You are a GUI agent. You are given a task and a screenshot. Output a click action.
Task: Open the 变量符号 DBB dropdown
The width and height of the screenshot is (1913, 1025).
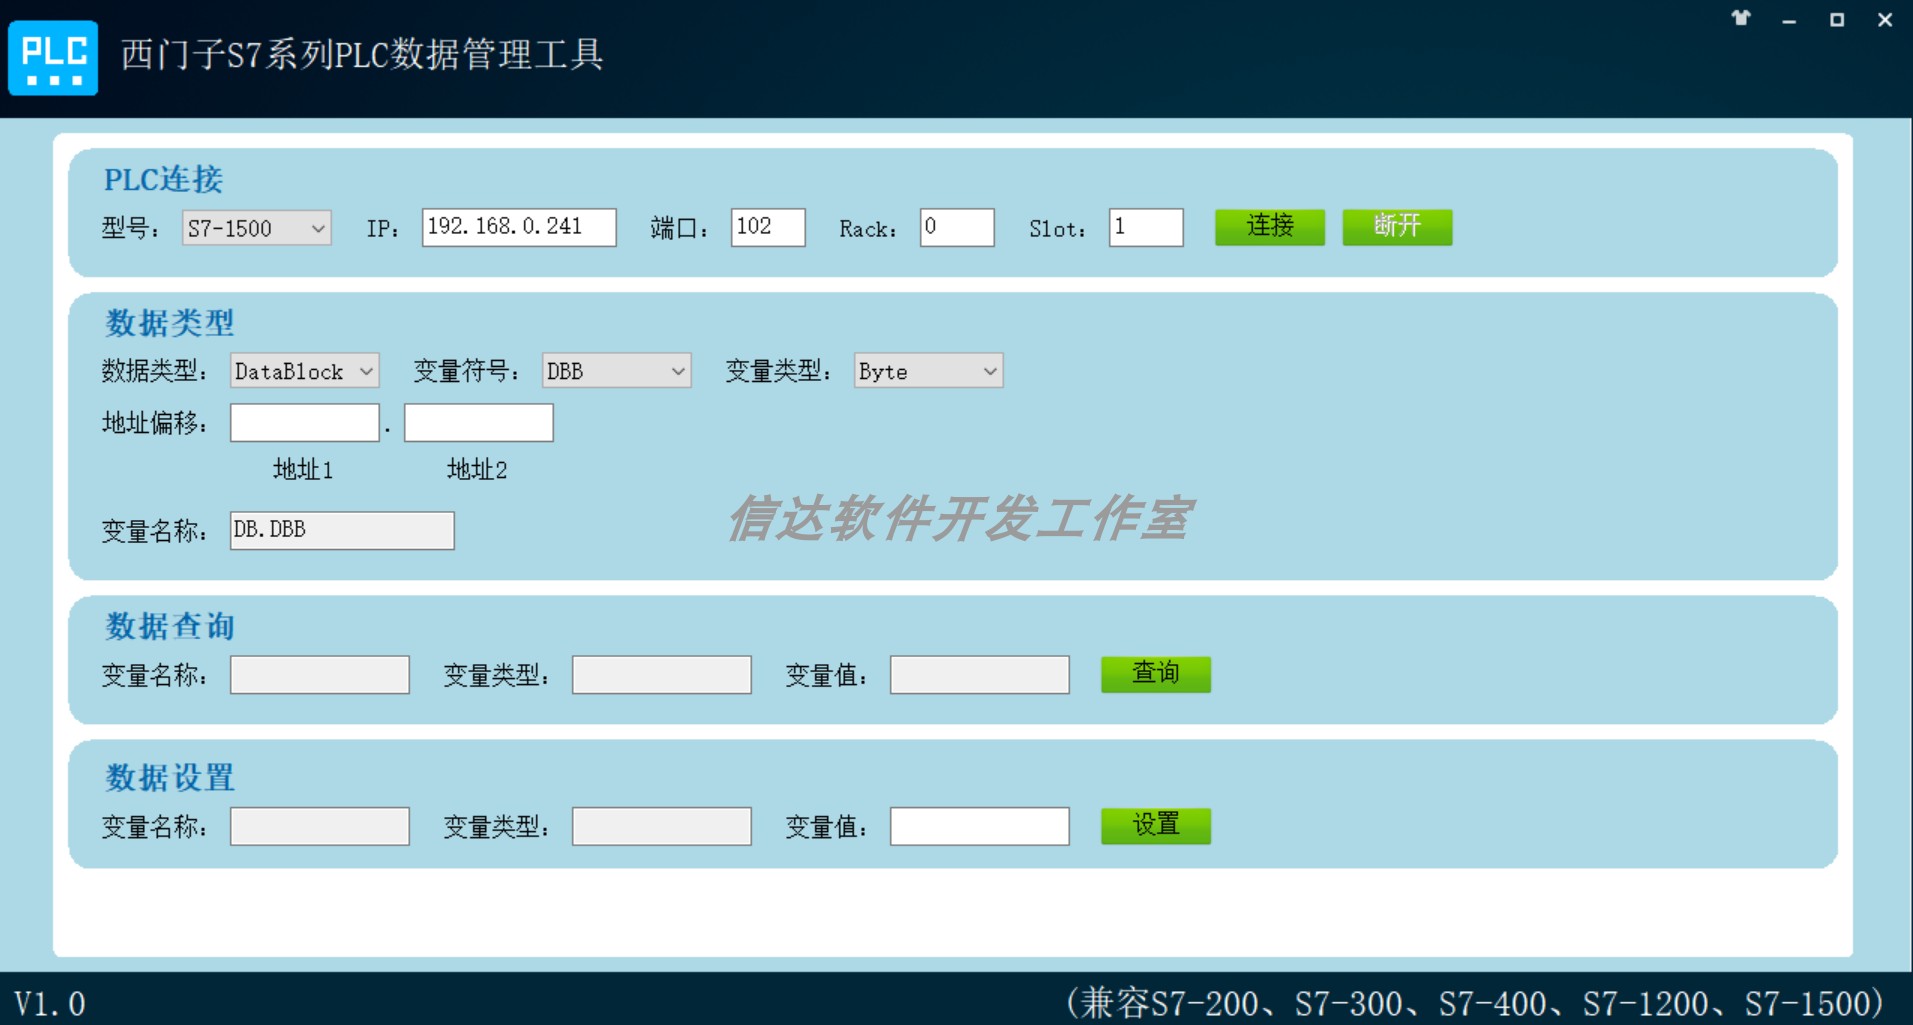(616, 371)
